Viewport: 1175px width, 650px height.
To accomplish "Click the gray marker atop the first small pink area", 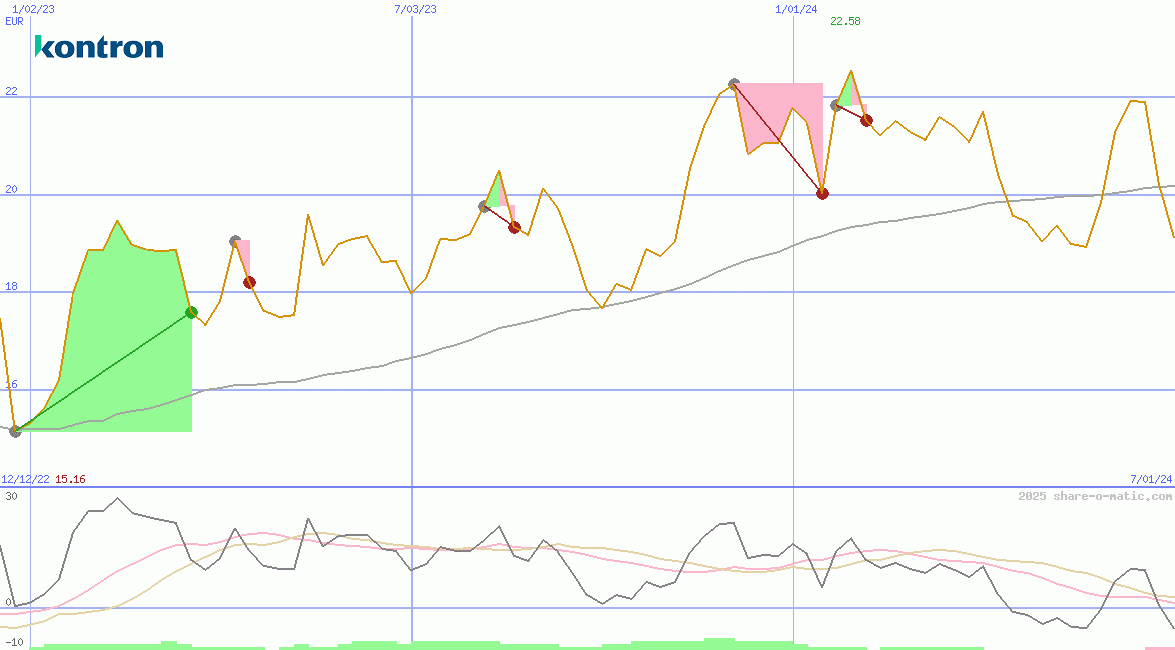I will 235,241.
